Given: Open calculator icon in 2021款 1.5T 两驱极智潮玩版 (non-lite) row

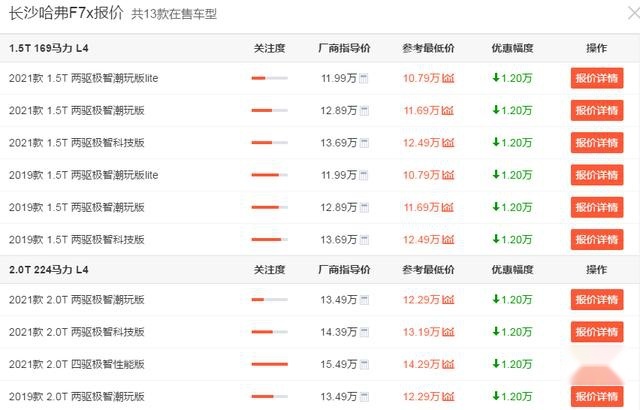Looking at the screenshot, I should (364, 111).
